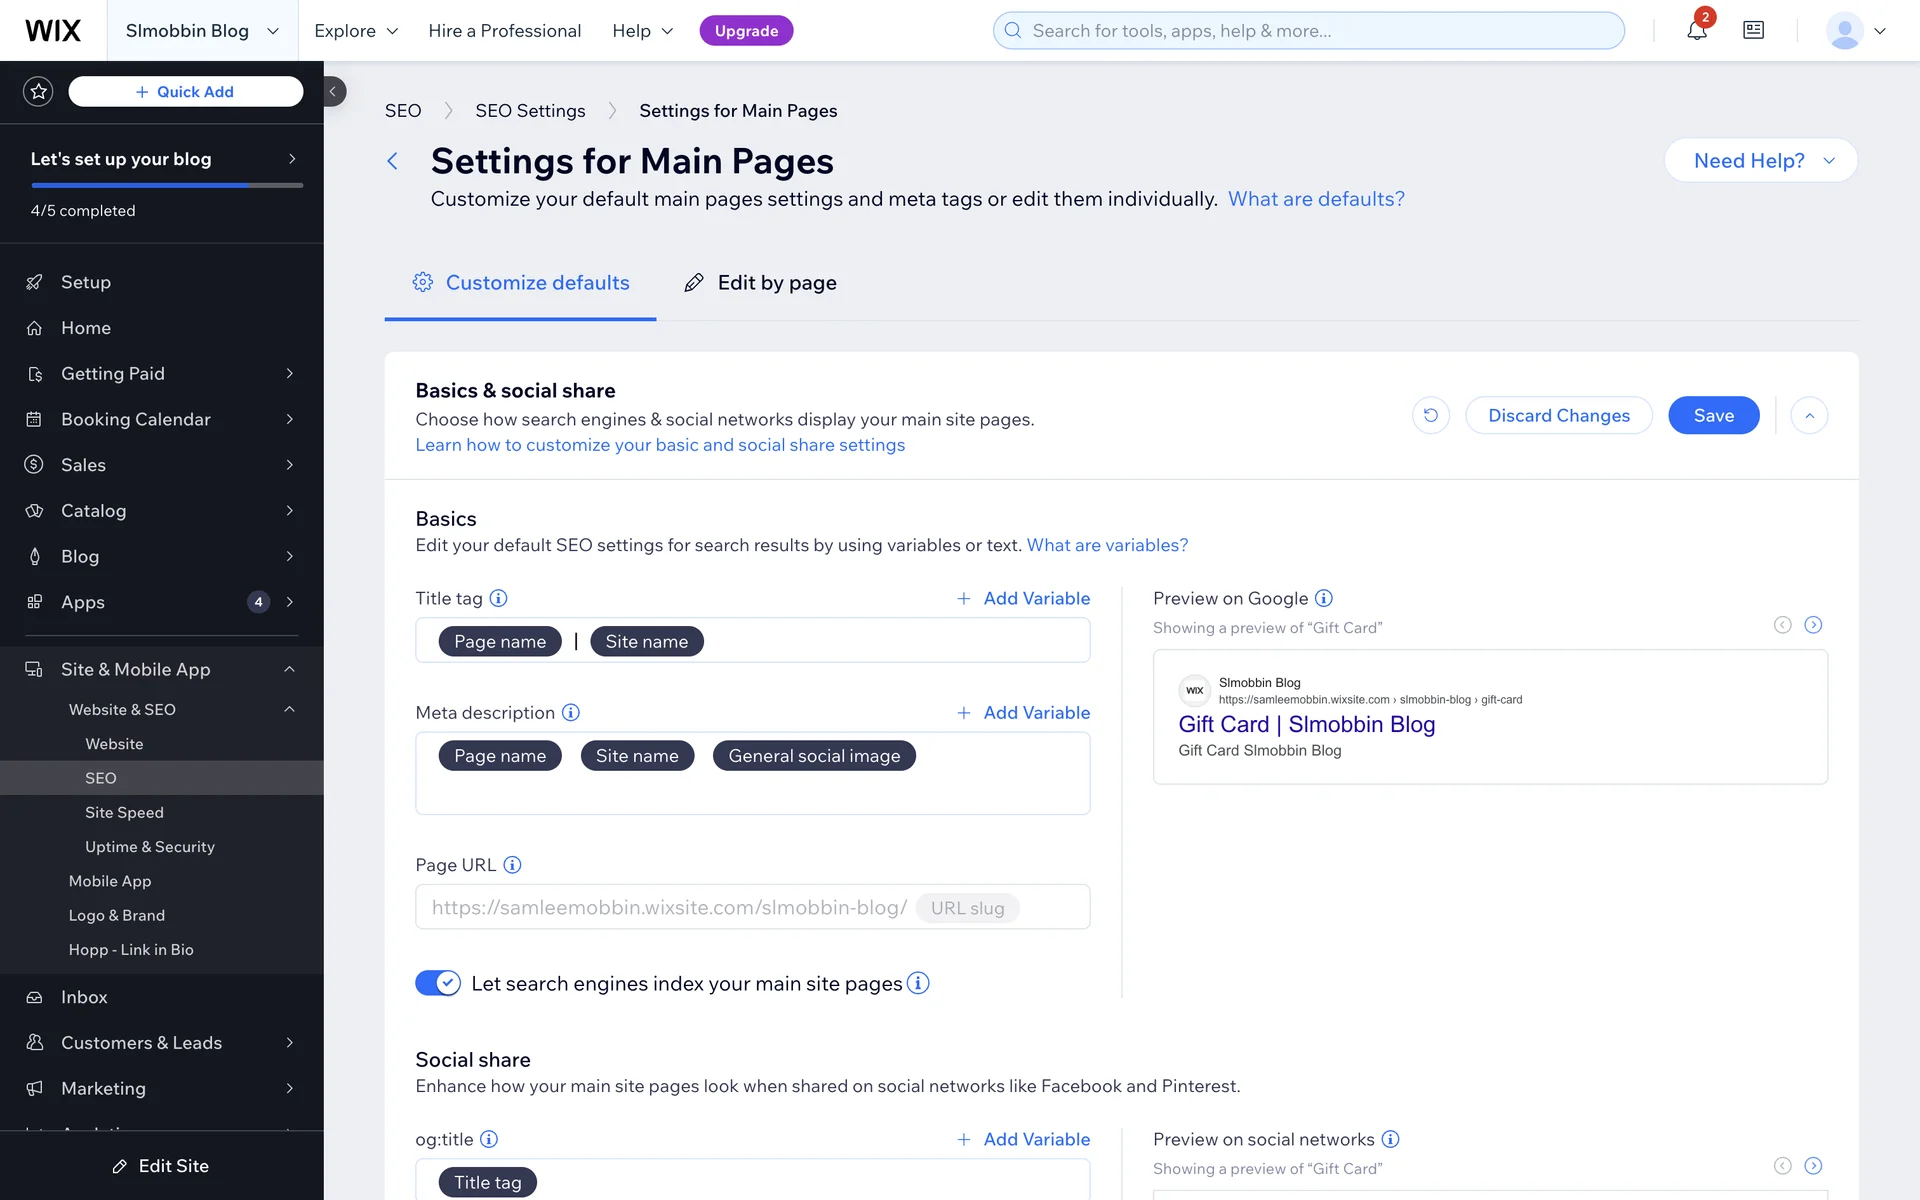This screenshot has width=1920, height=1200.
Task: Click the news feed icon in header
Action: pos(1753,31)
